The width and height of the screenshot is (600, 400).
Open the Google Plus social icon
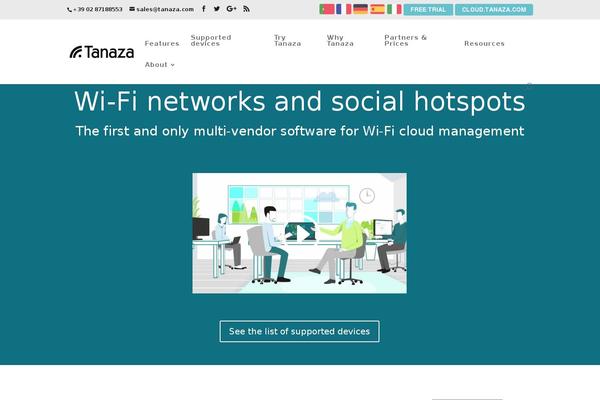(231, 9)
